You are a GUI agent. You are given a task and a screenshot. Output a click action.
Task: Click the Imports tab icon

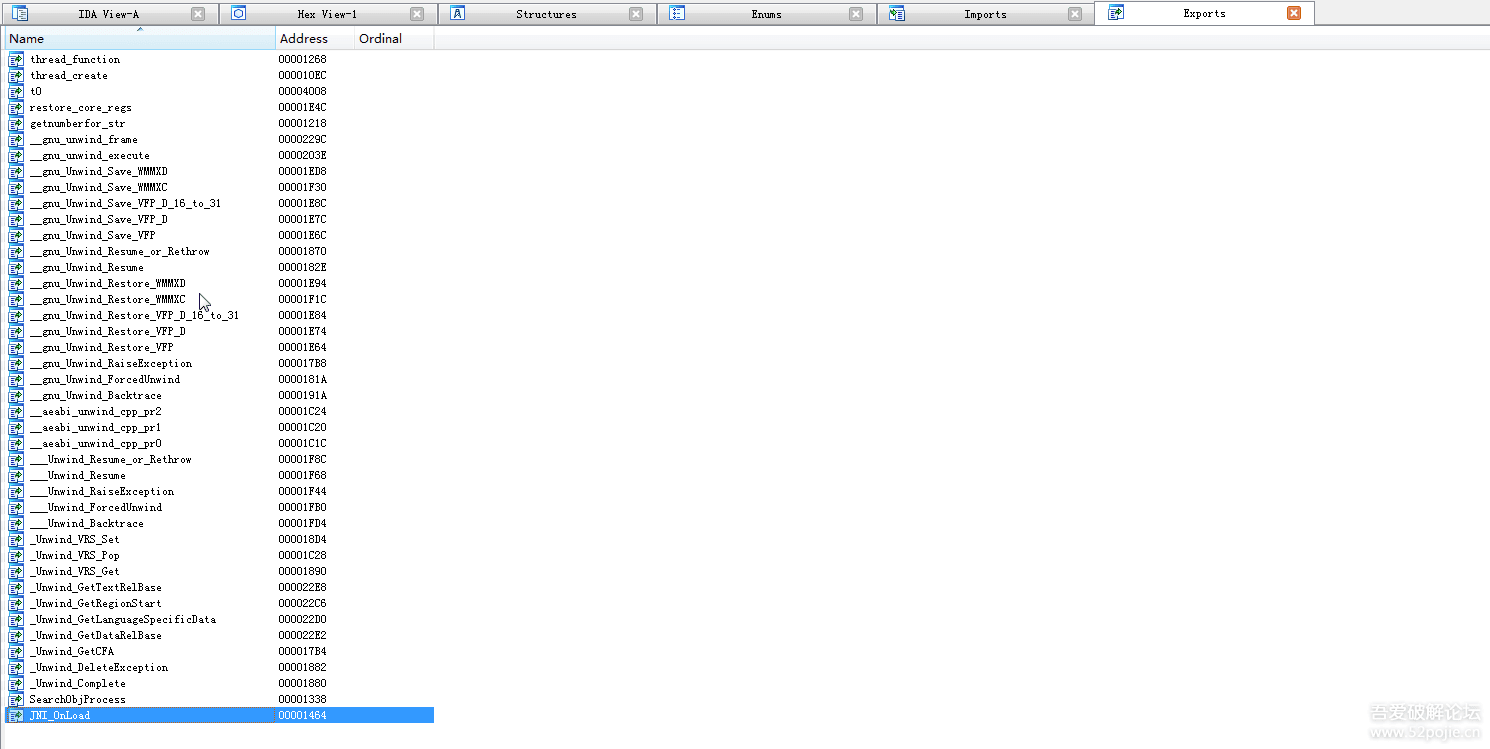(x=897, y=14)
